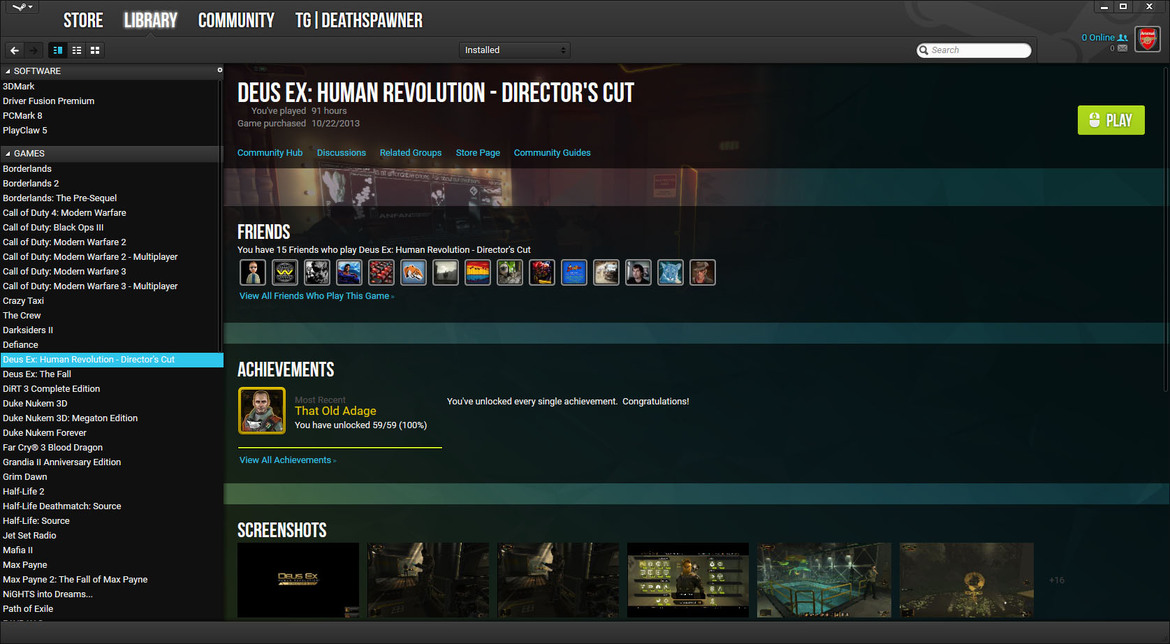Screen dimensions: 1170x644
Task: Select Grim Dawn in the games list
Action: click(x=111, y=477)
